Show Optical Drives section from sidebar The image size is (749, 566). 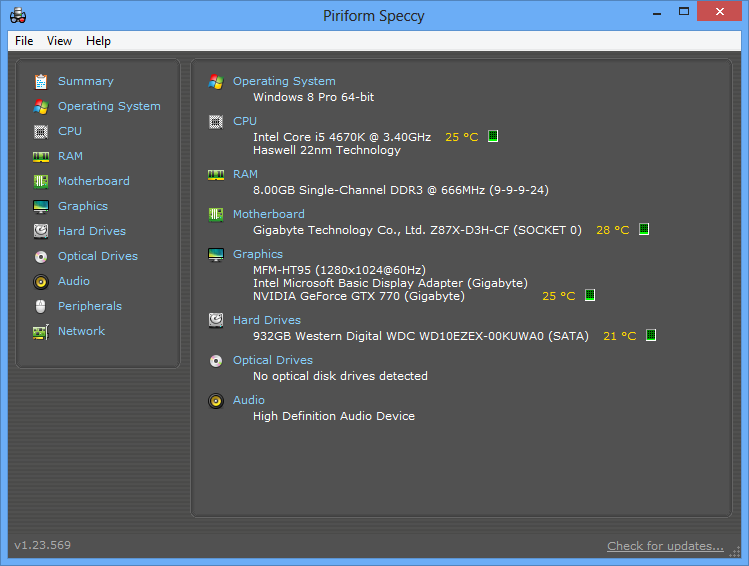[x=98, y=256]
